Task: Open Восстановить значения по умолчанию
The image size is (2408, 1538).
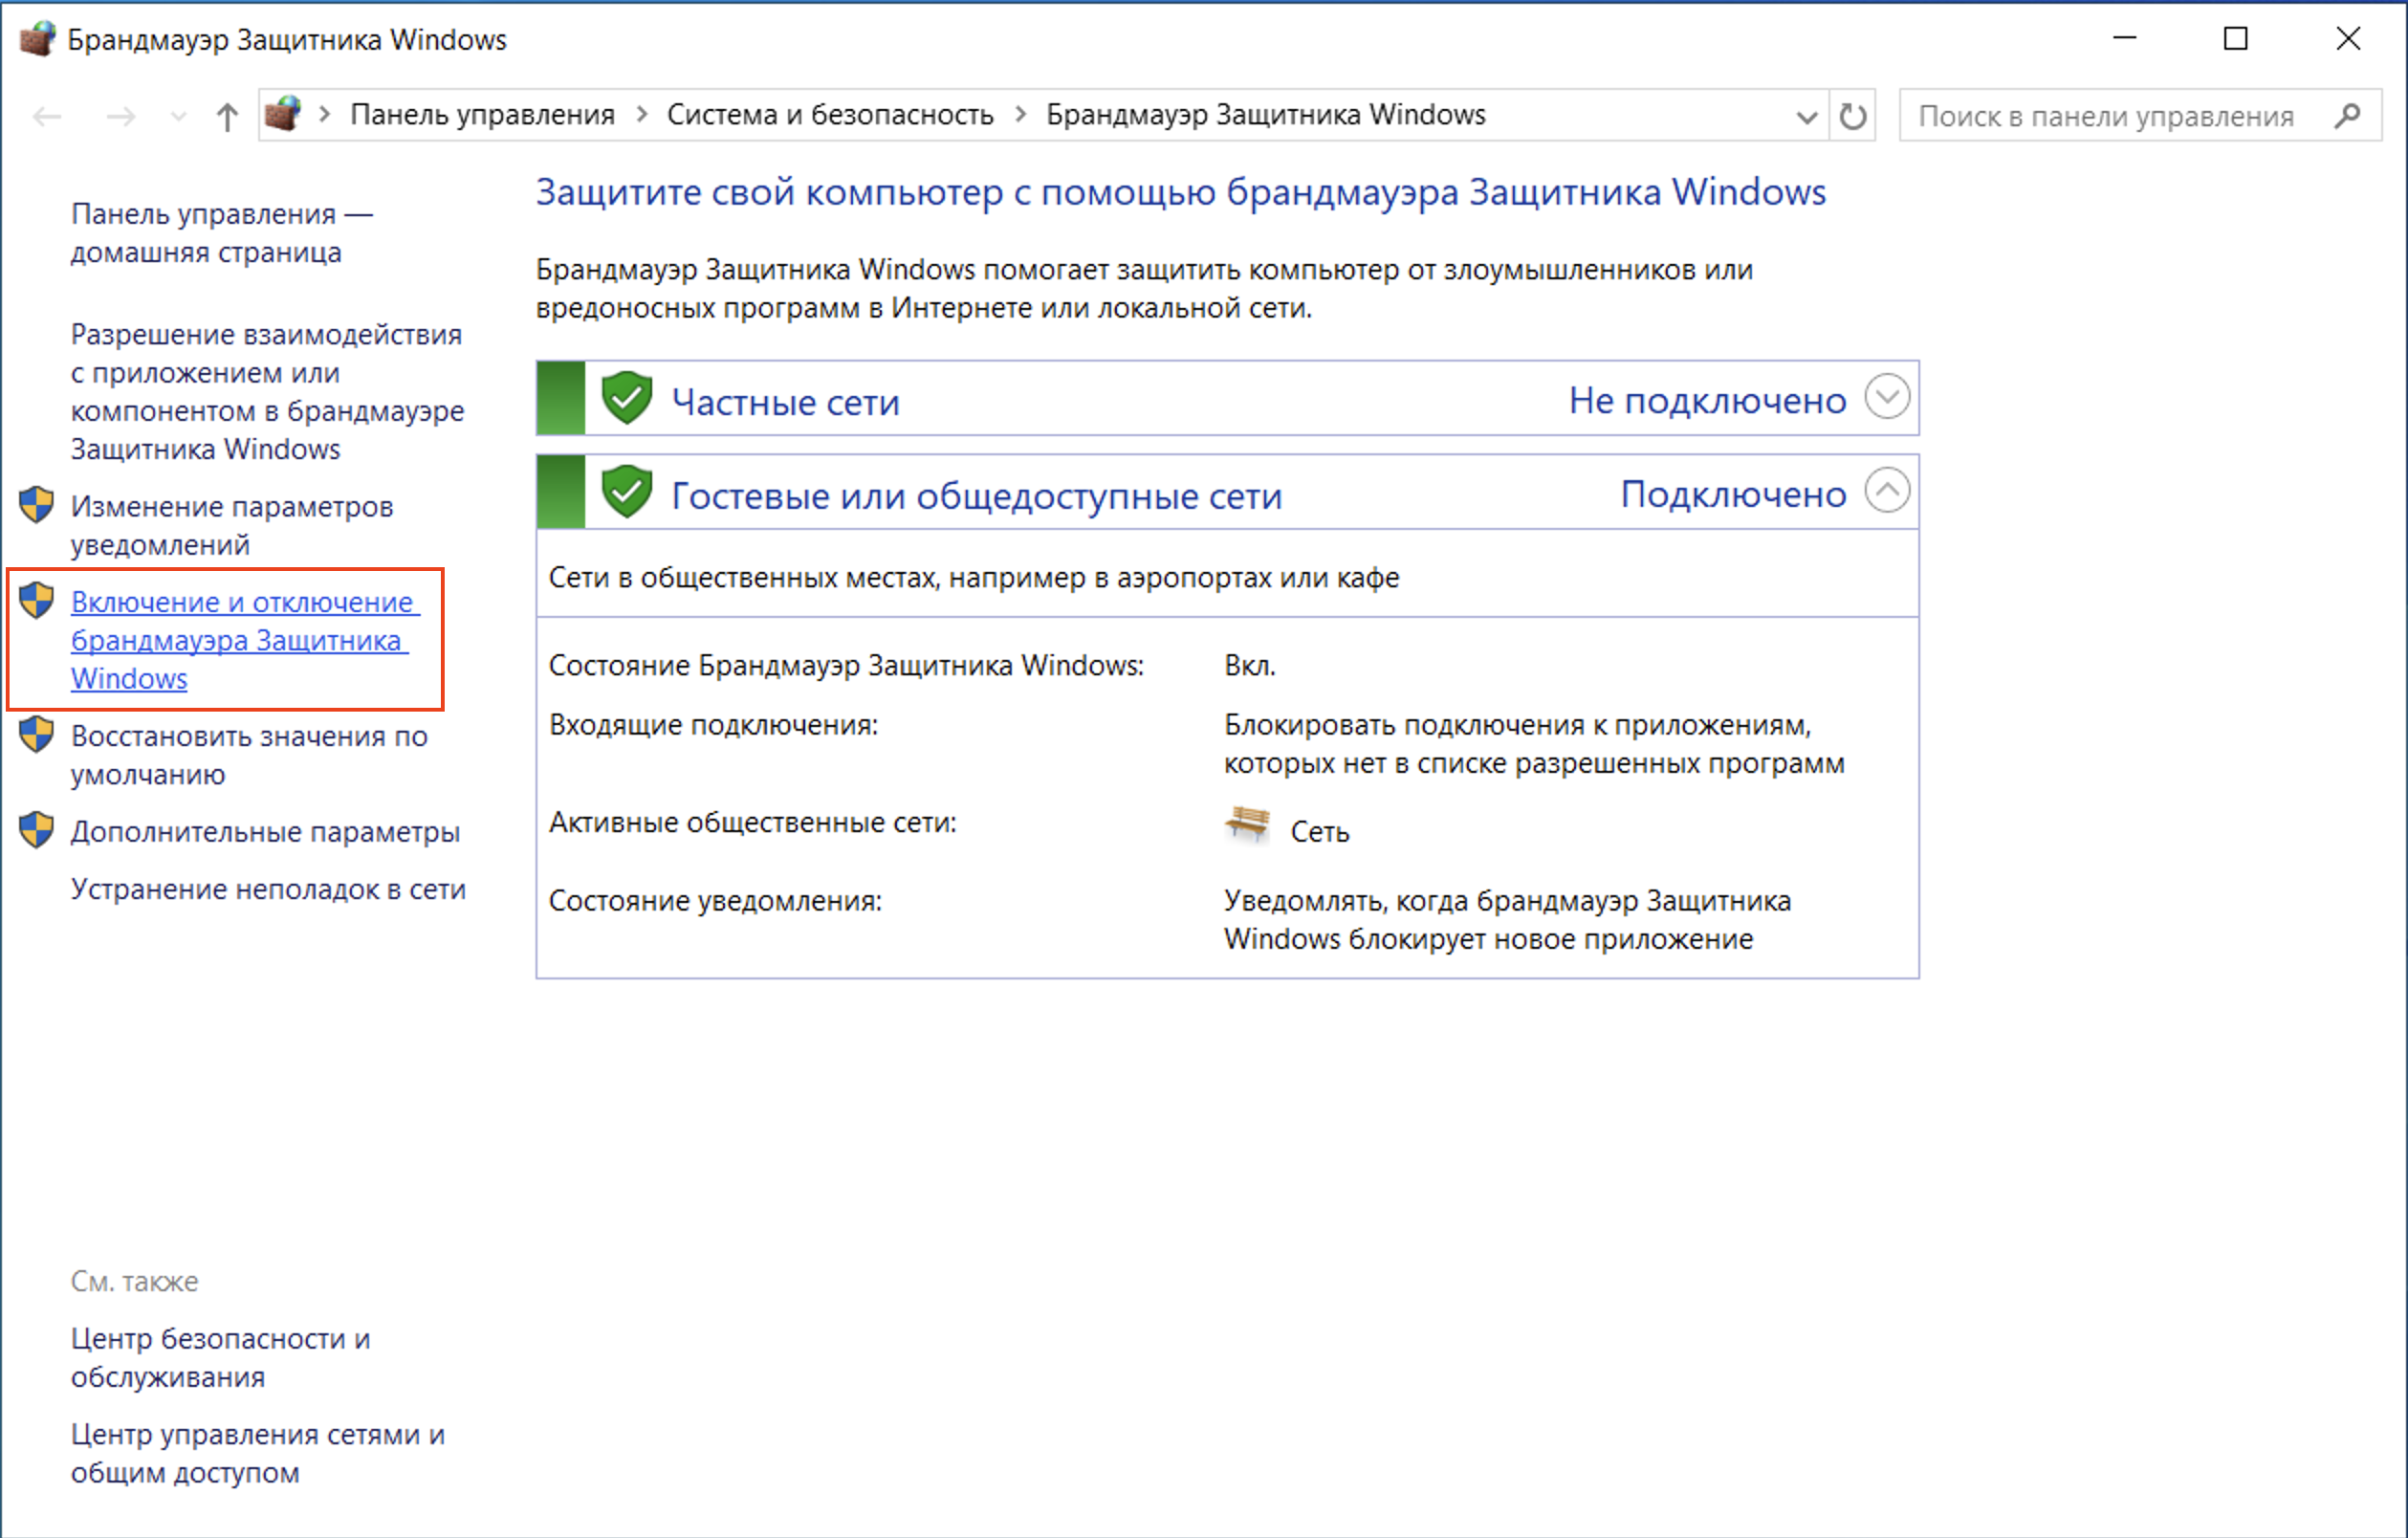Action: point(249,755)
